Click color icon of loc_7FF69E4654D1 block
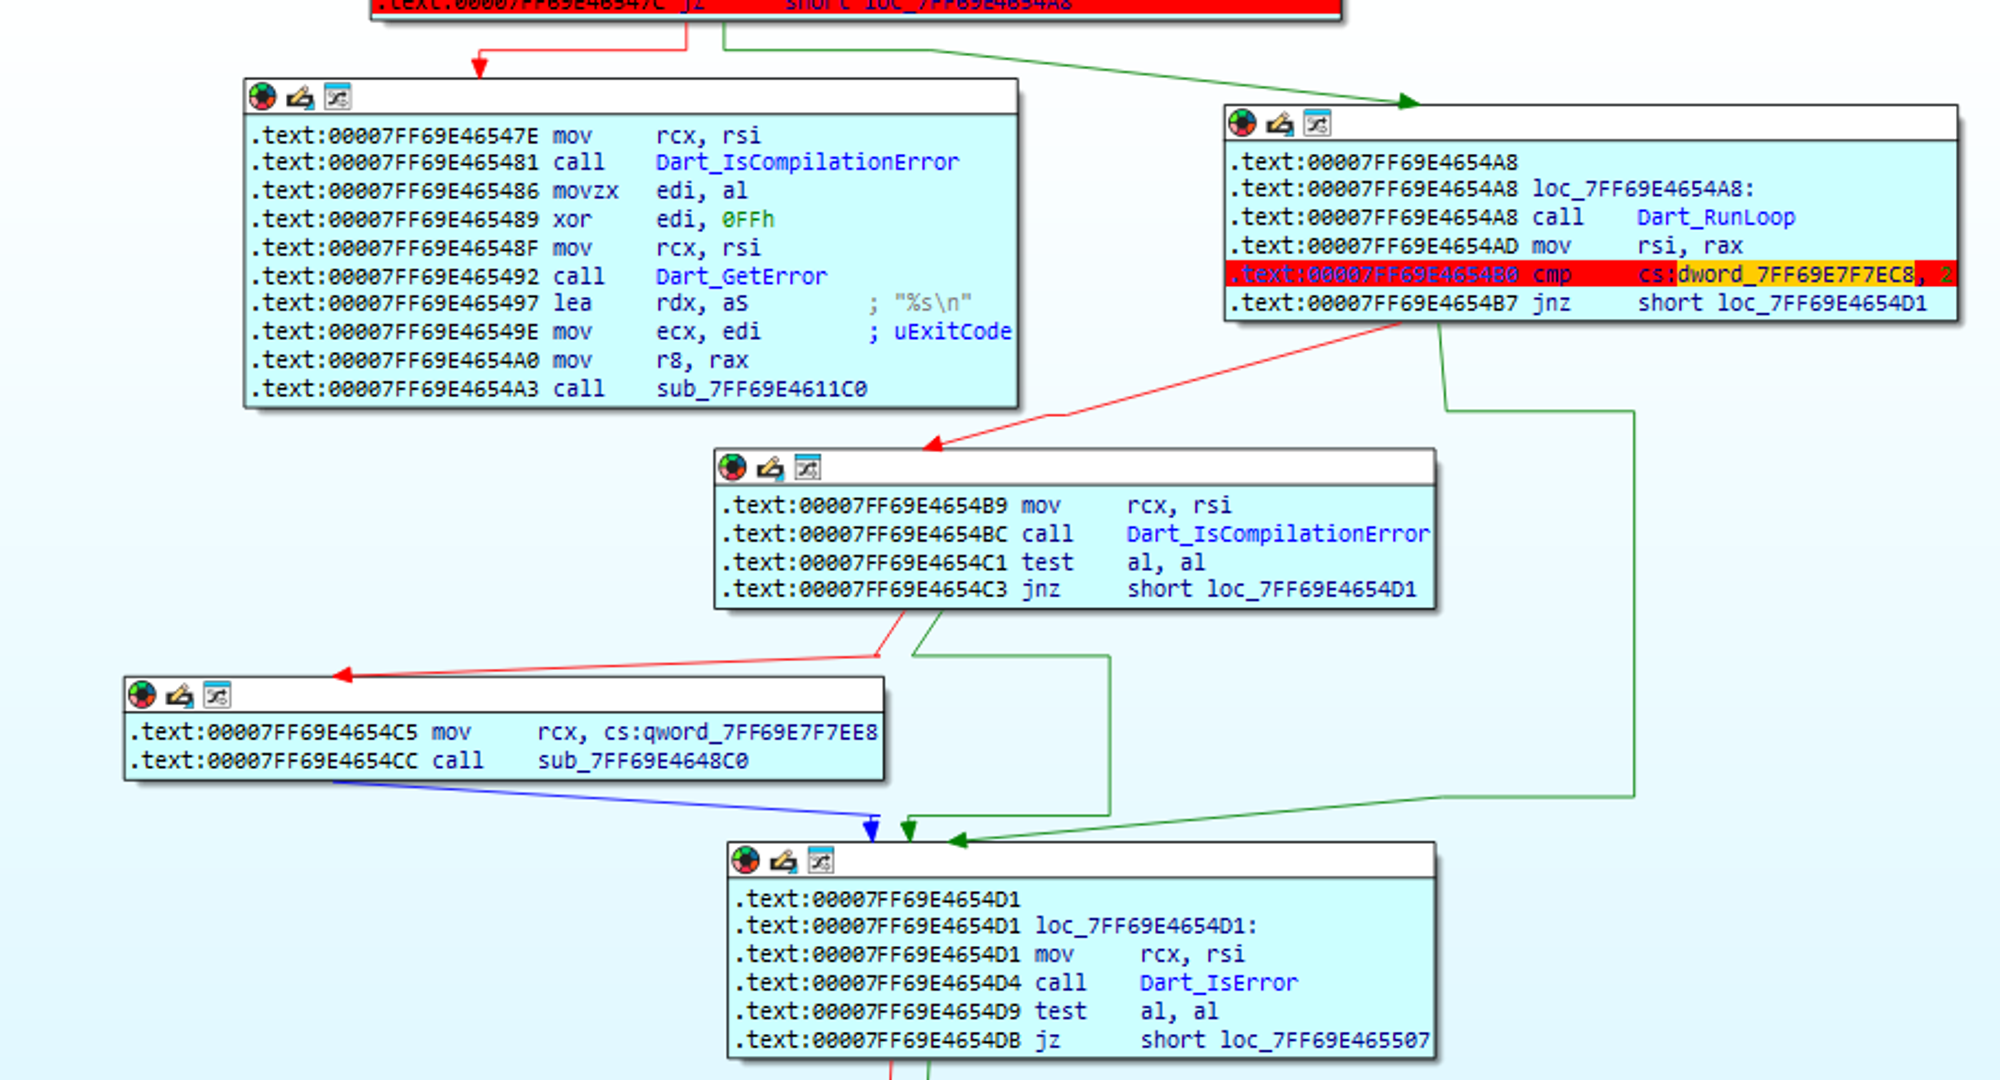2000x1080 pixels. tap(746, 860)
